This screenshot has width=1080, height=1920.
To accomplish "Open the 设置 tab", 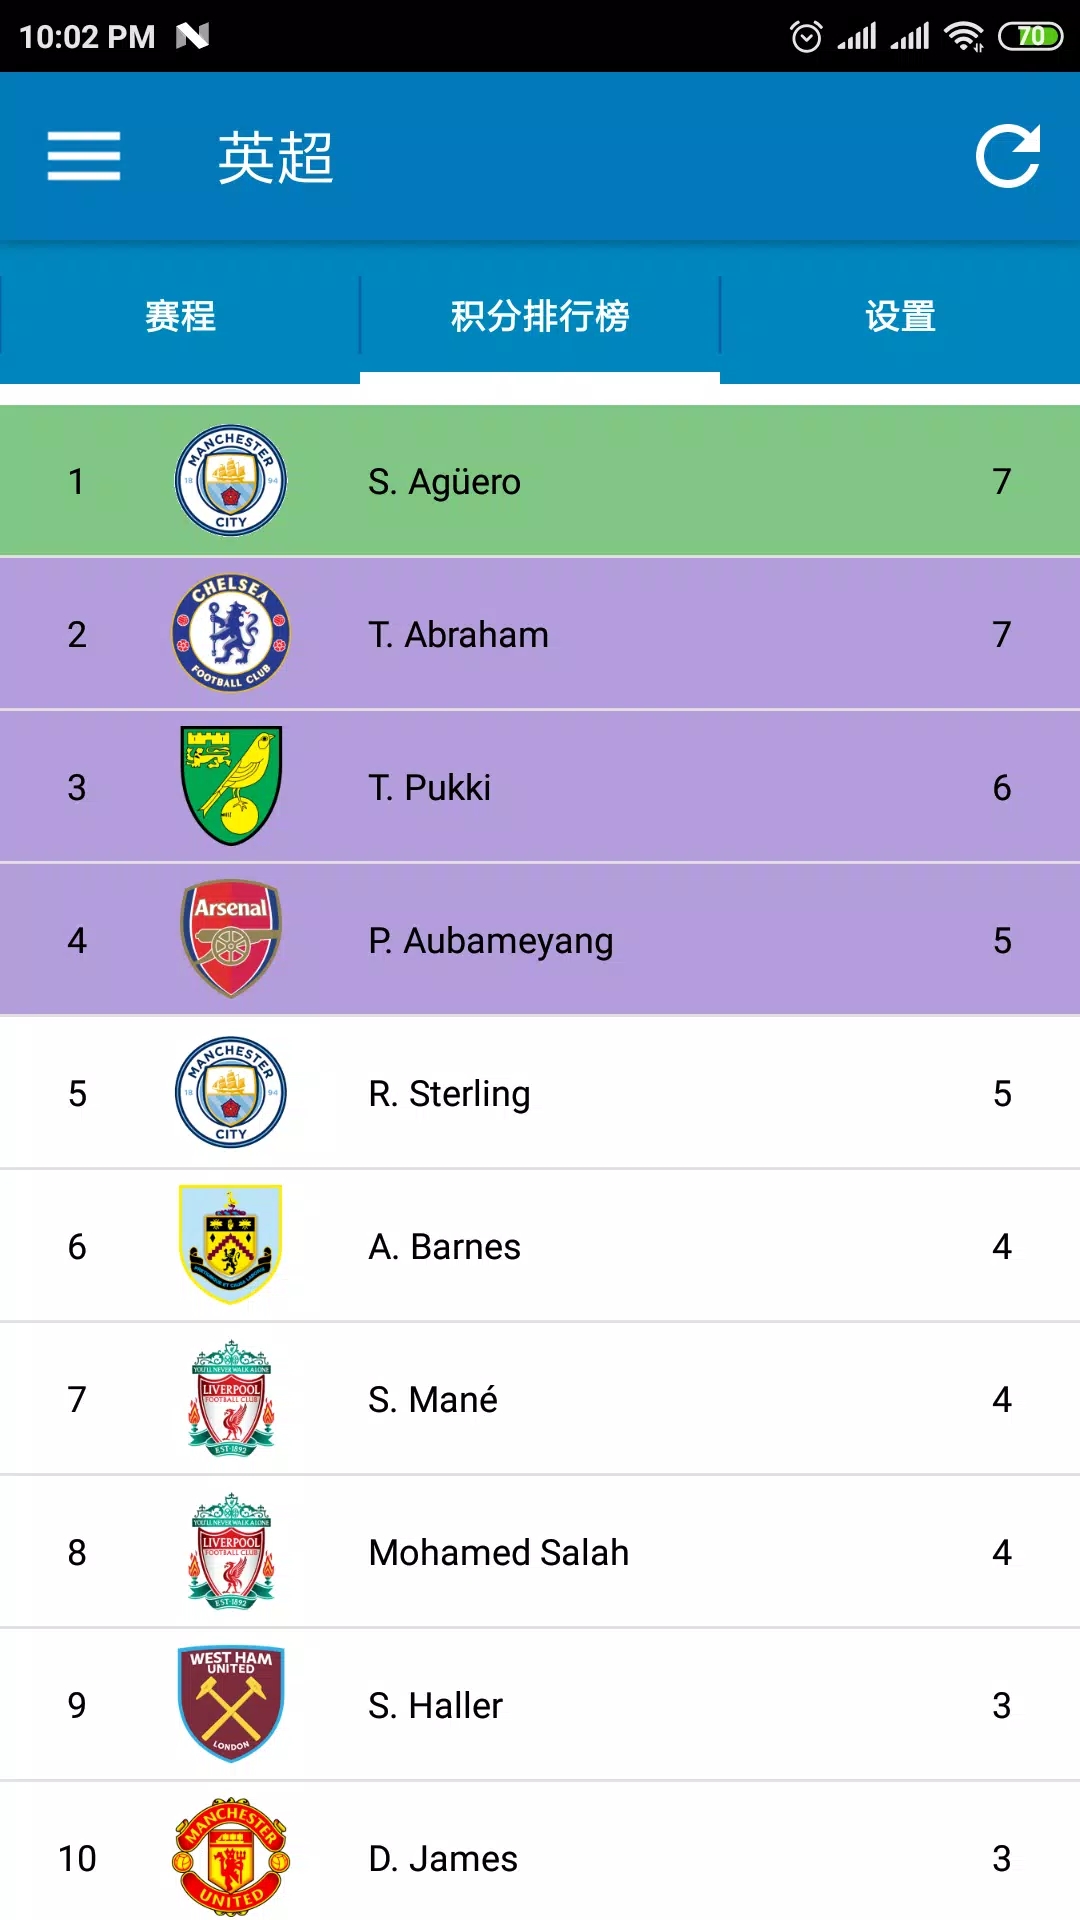I will tap(900, 316).
